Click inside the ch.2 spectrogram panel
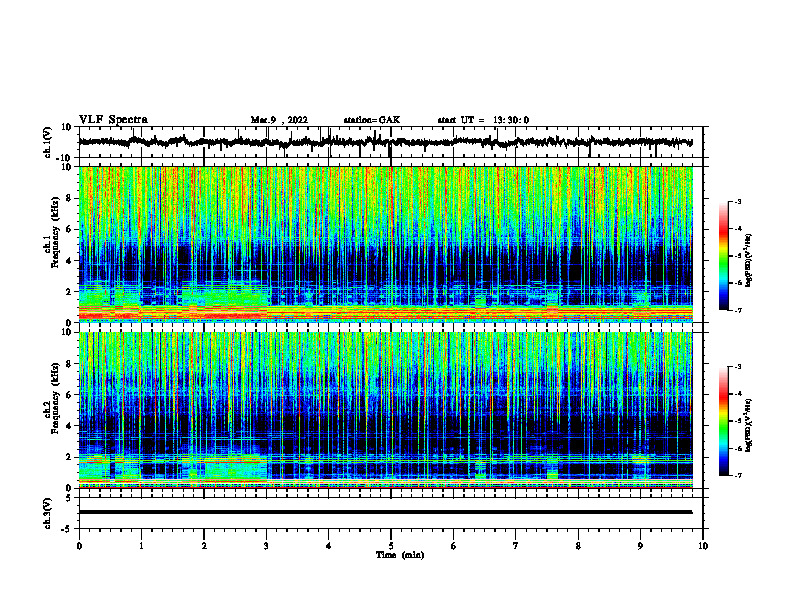 click(x=385, y=410)
